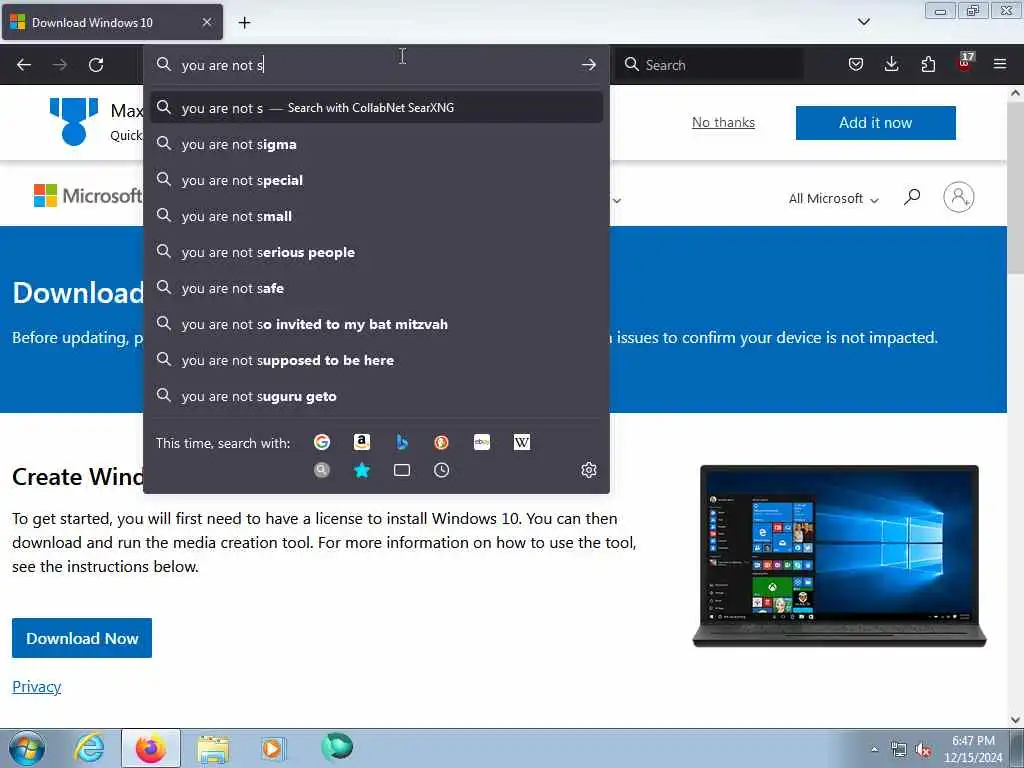Open Windows Media Player in taskbar
1024x768 pixels.
[273, 748]
